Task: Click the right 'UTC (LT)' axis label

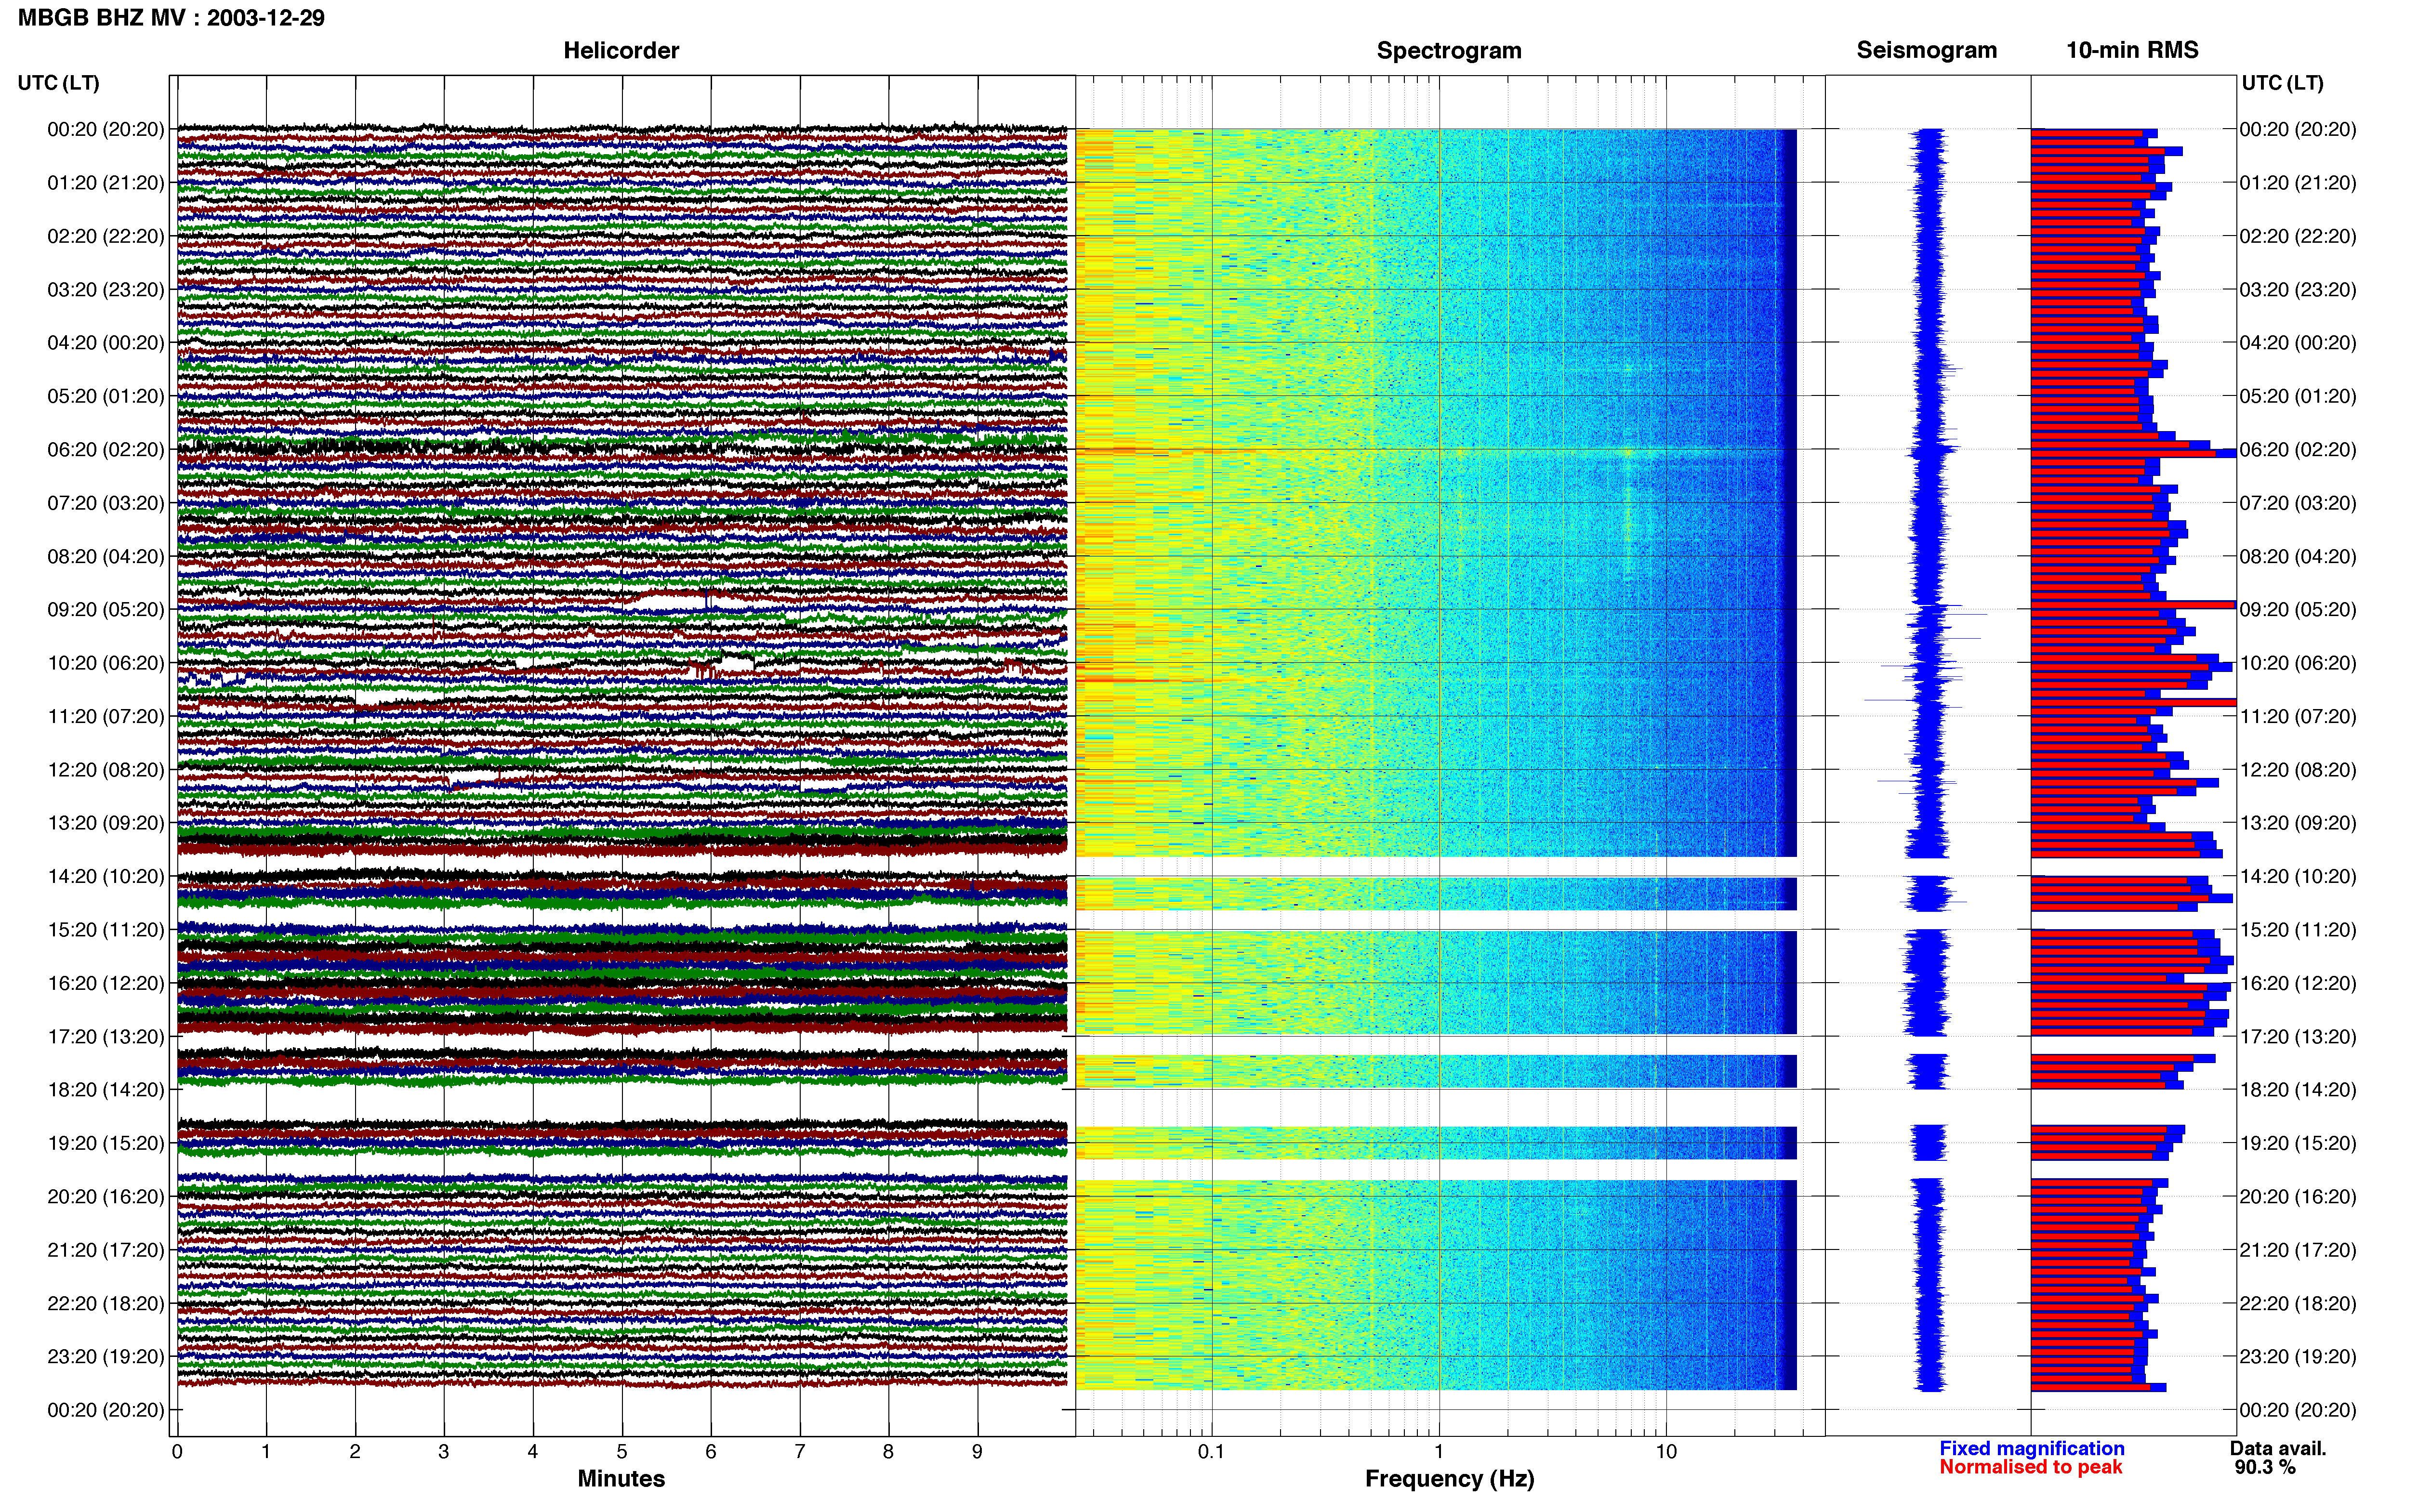Action: point(2282,83)
